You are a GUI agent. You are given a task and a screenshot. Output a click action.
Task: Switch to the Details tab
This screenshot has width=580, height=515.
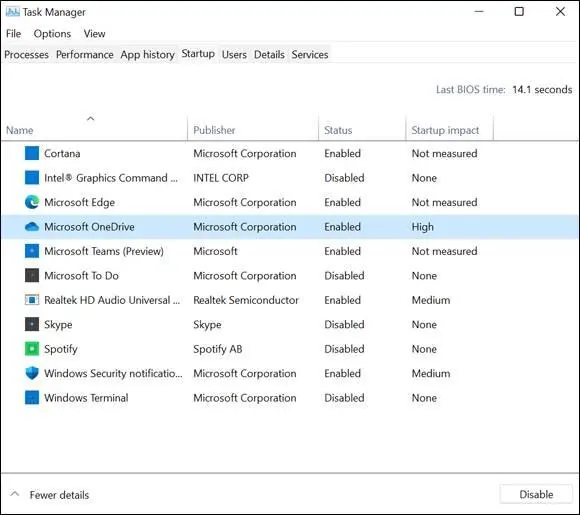click(x=269, y=55)
